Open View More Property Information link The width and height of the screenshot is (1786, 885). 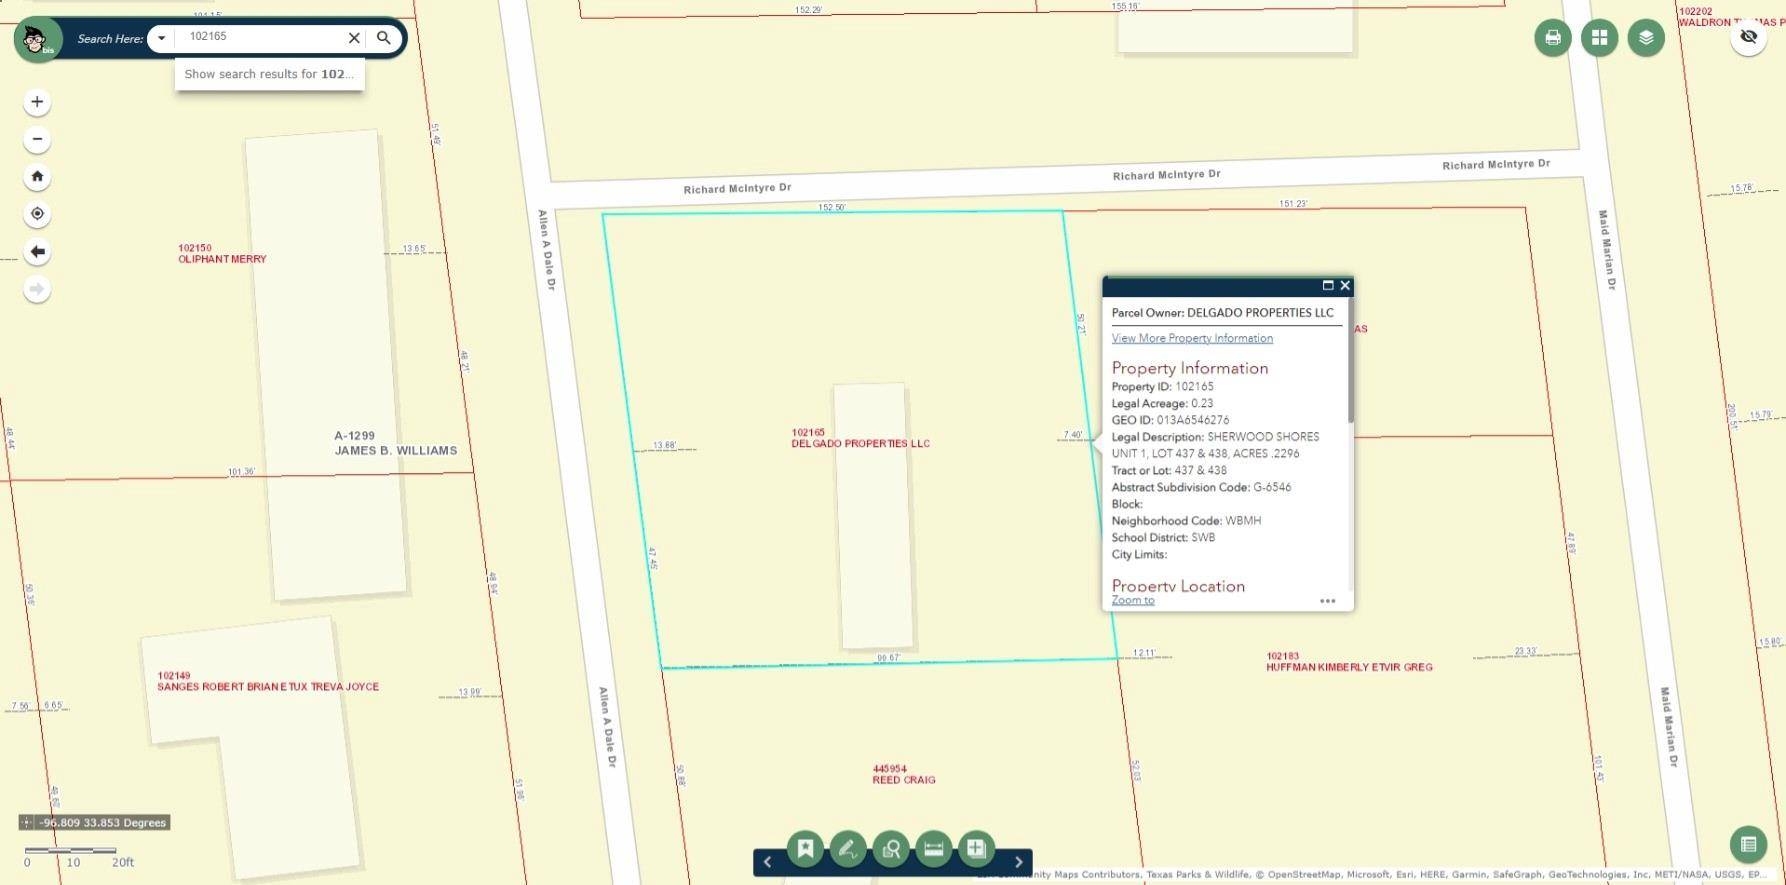(1192, 338)
